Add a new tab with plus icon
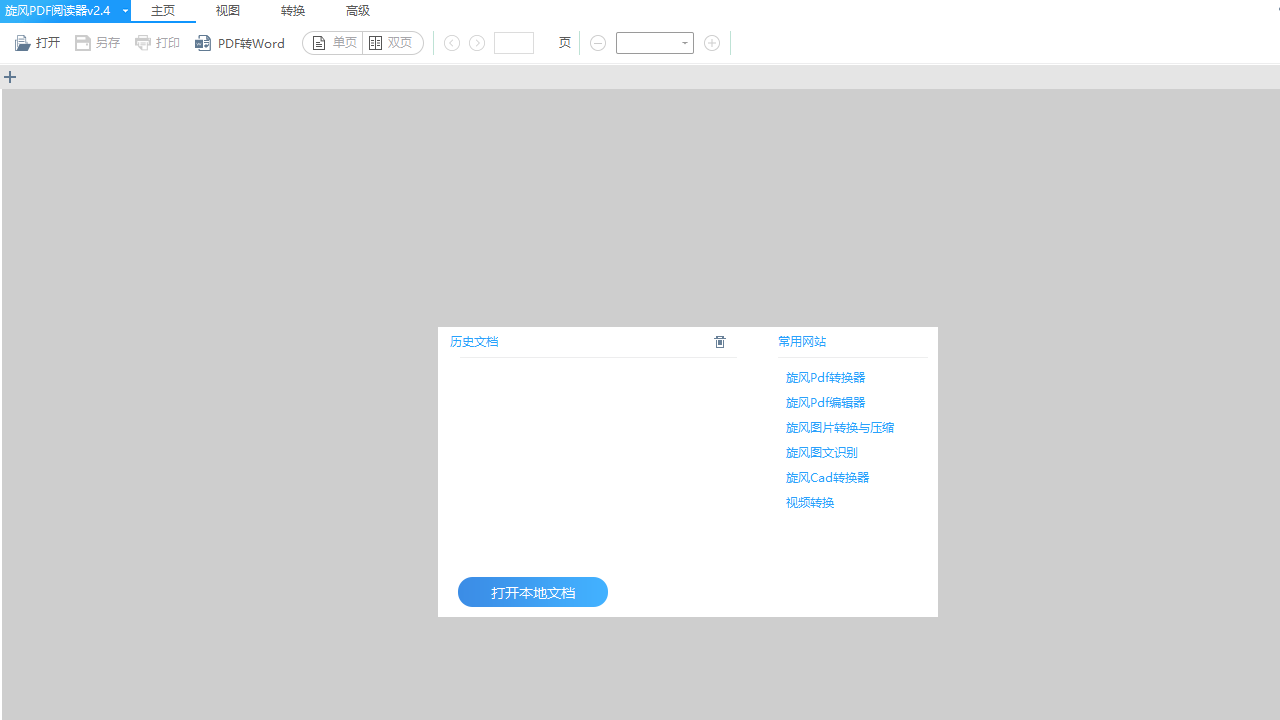Image resolution: width=1280 pixels, height=720 pixels. [x=10, y=77]
